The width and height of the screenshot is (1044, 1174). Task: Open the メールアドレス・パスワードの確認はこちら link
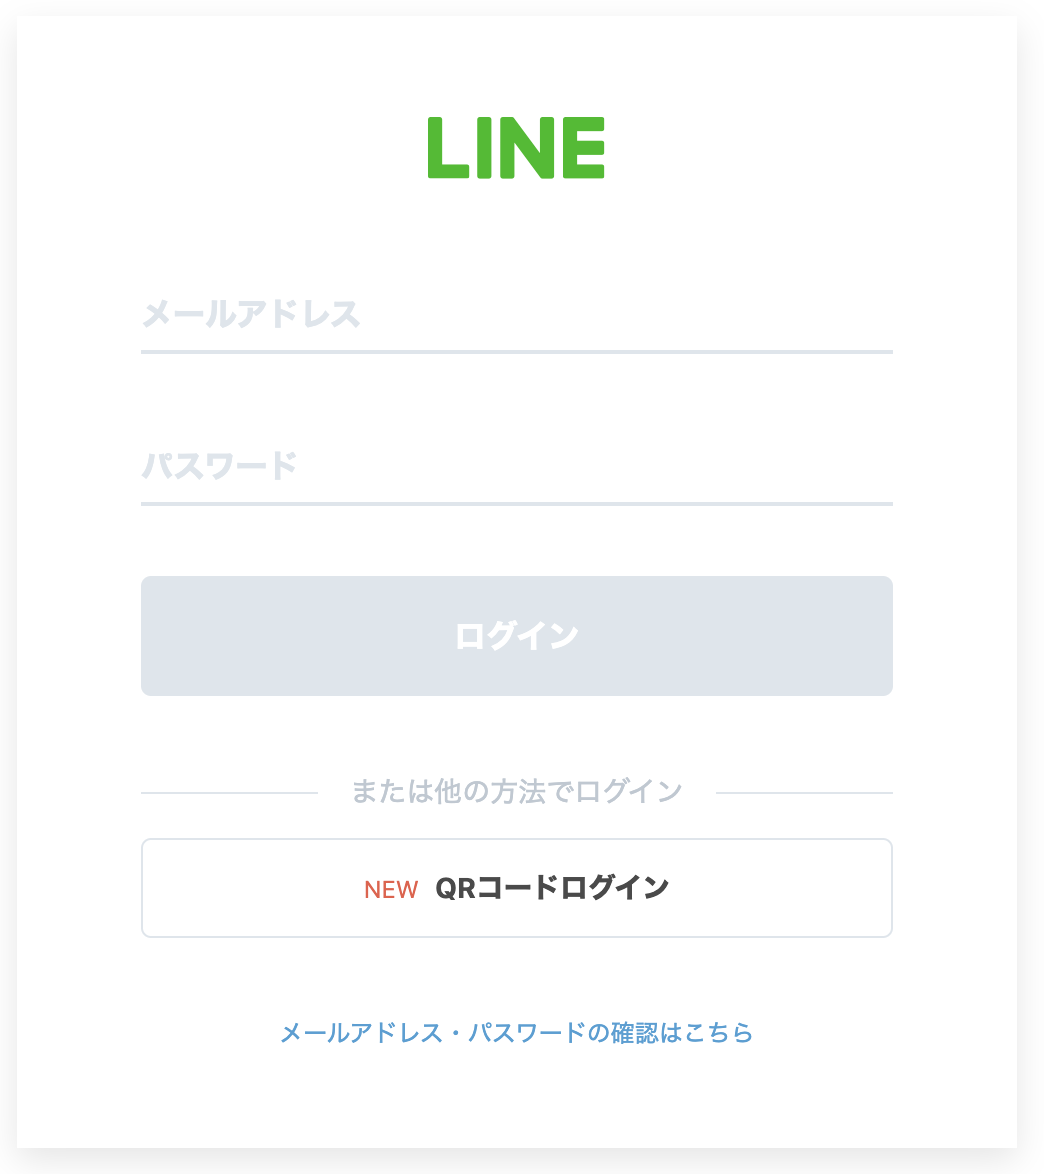(516, 1033)
